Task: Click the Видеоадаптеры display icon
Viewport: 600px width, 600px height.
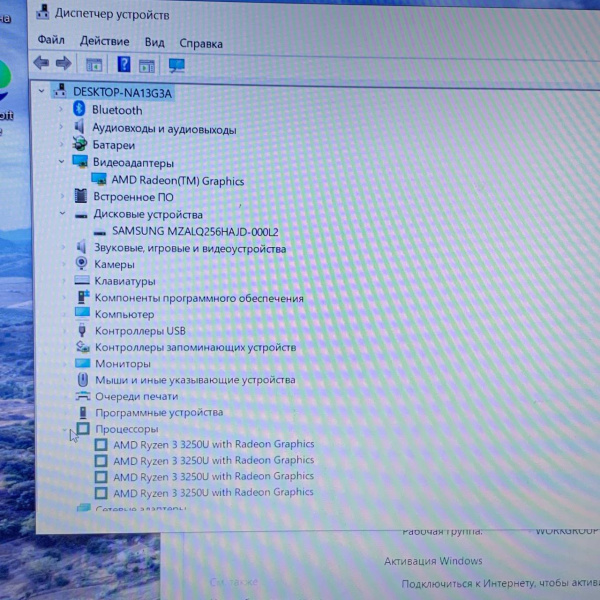Action: click(80, 161)
